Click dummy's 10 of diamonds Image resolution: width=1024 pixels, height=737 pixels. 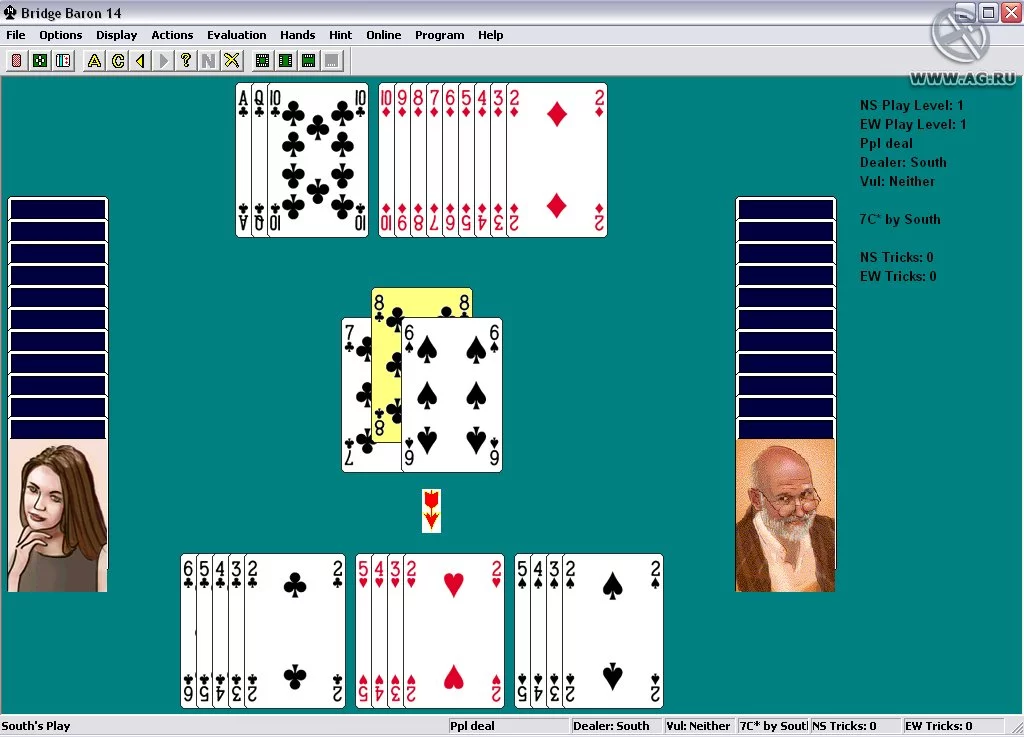tap(386, 160)
